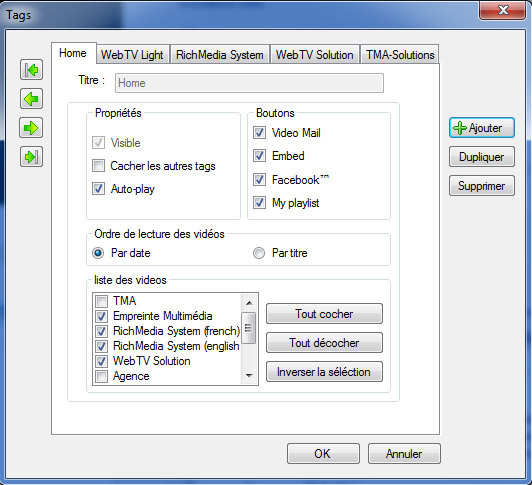Select the Par titre radio button
Image resolution: width=532 pixels, height=485 pixels.
point(259,253)
